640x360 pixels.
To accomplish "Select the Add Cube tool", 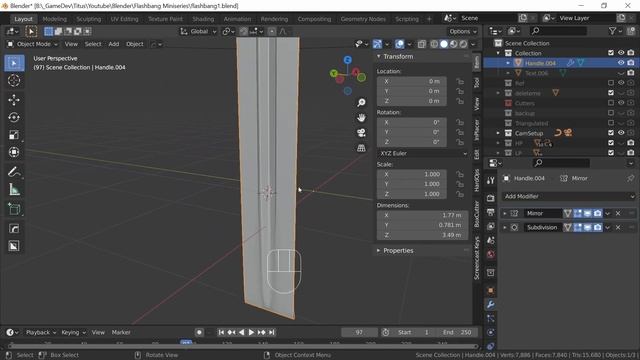I will (14, 209).
